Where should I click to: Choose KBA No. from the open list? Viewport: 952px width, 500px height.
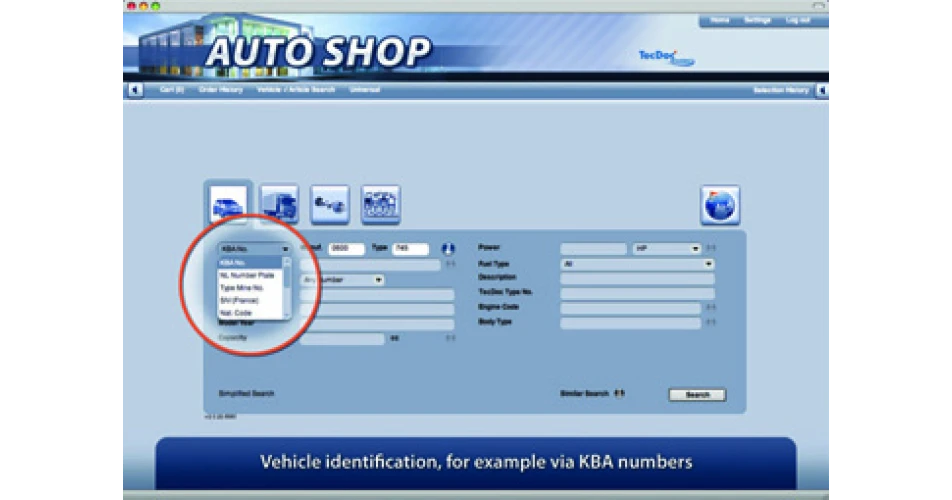click(250, 263)
